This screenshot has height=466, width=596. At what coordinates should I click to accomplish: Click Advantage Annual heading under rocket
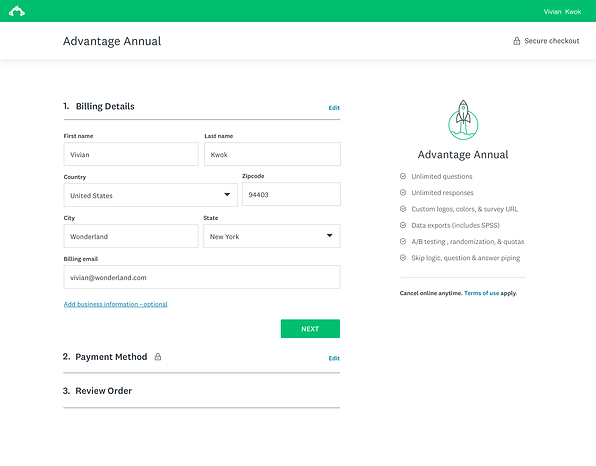tap(463, 155)
